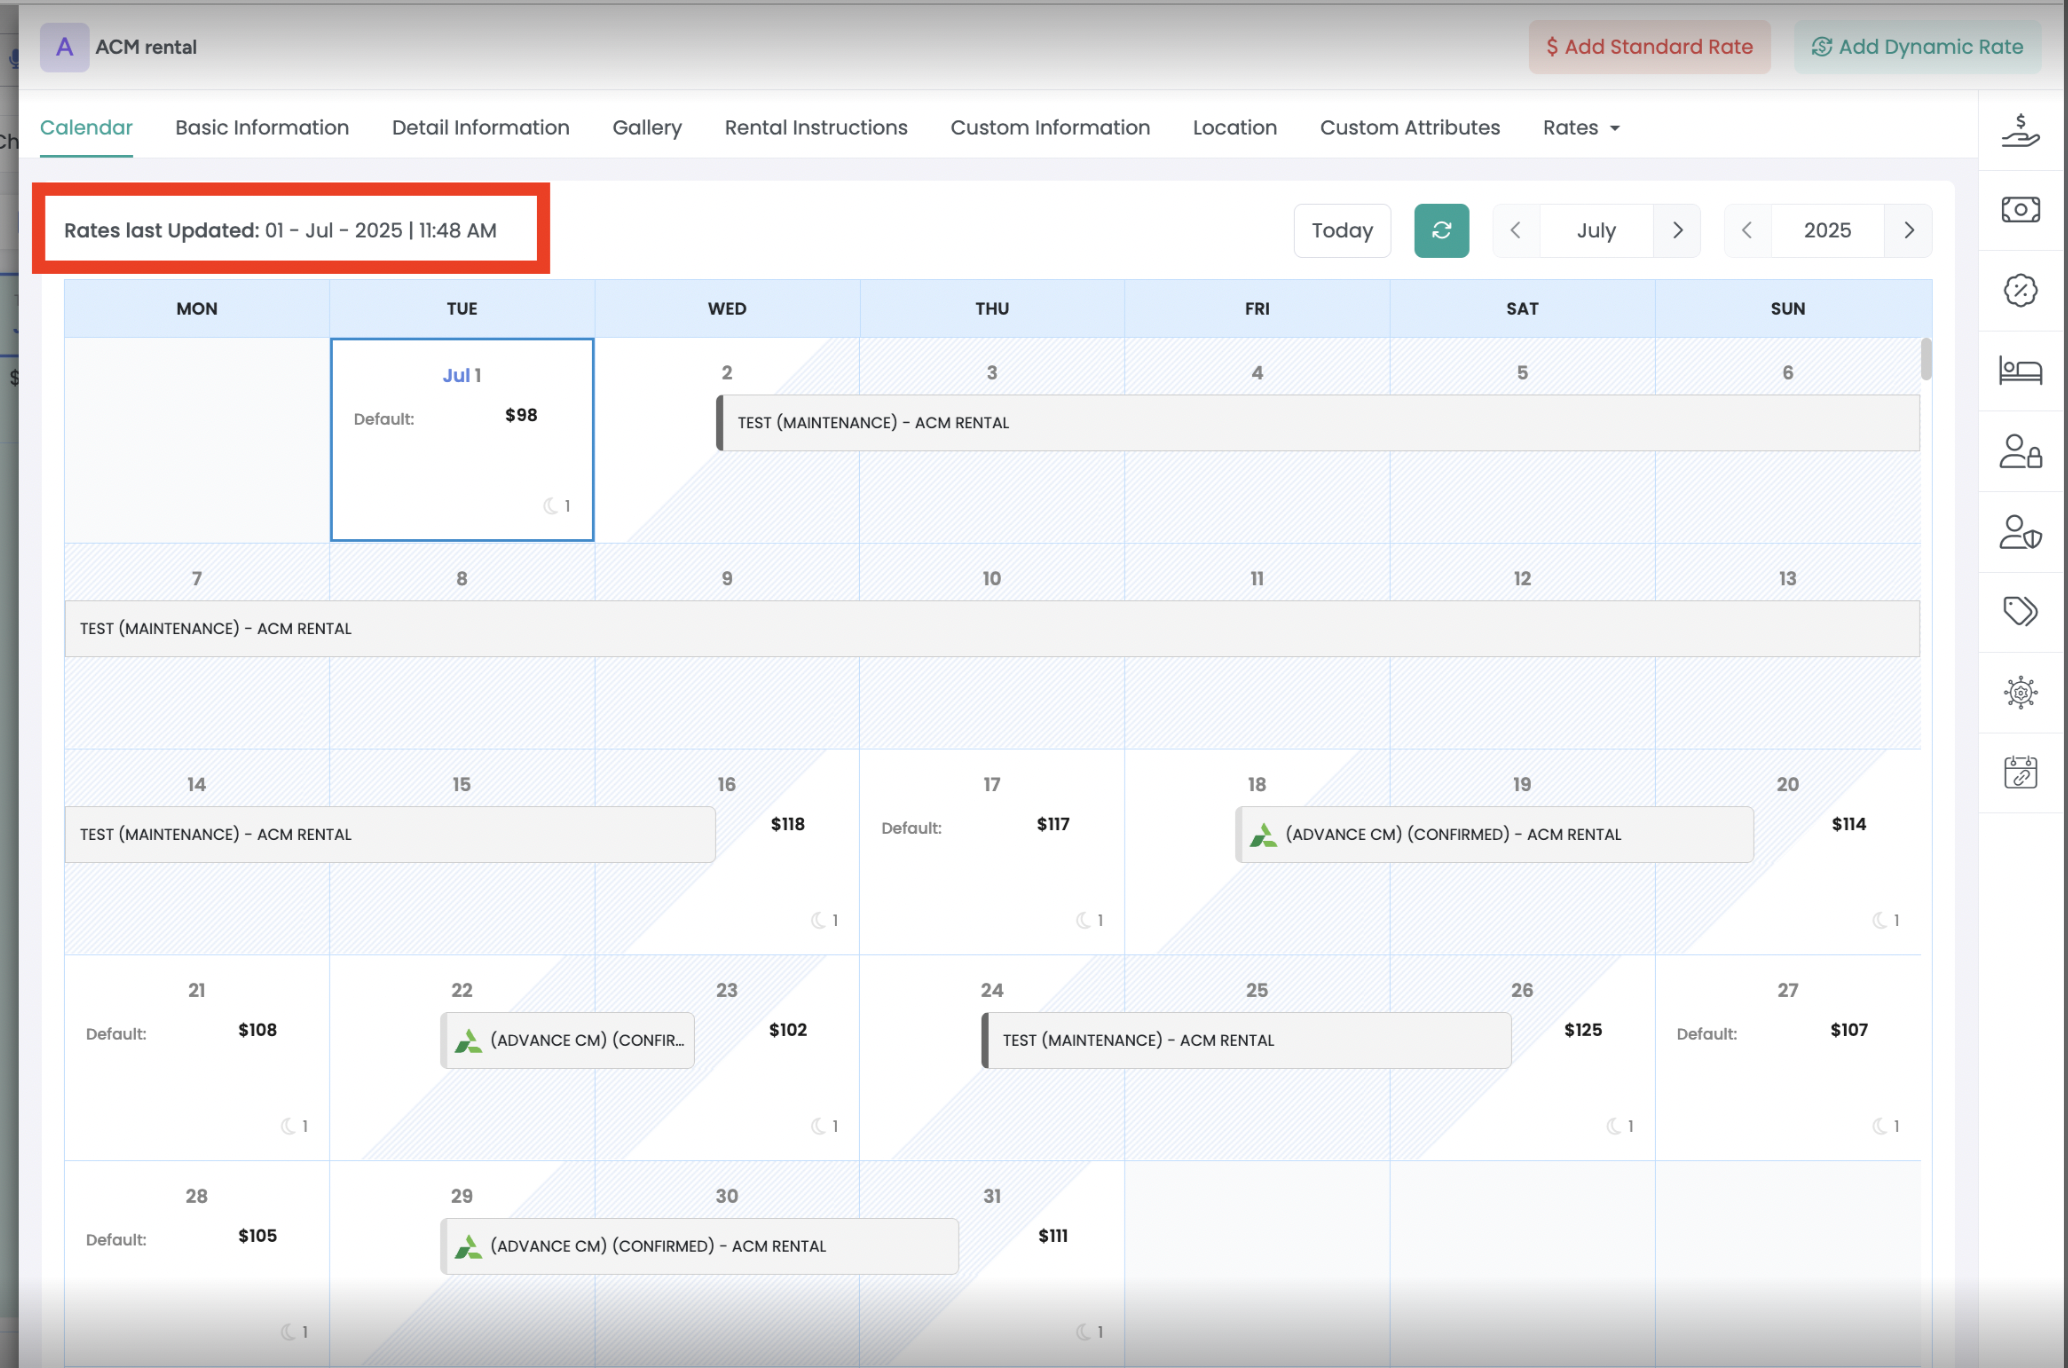
Task: Advance to next year after 2025
Action: coord(1908,231)
